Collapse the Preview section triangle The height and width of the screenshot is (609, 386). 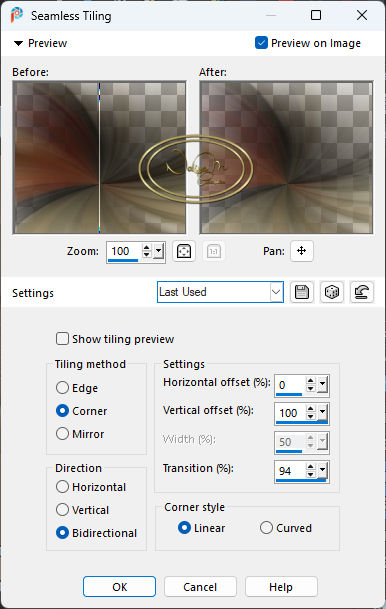18,43
